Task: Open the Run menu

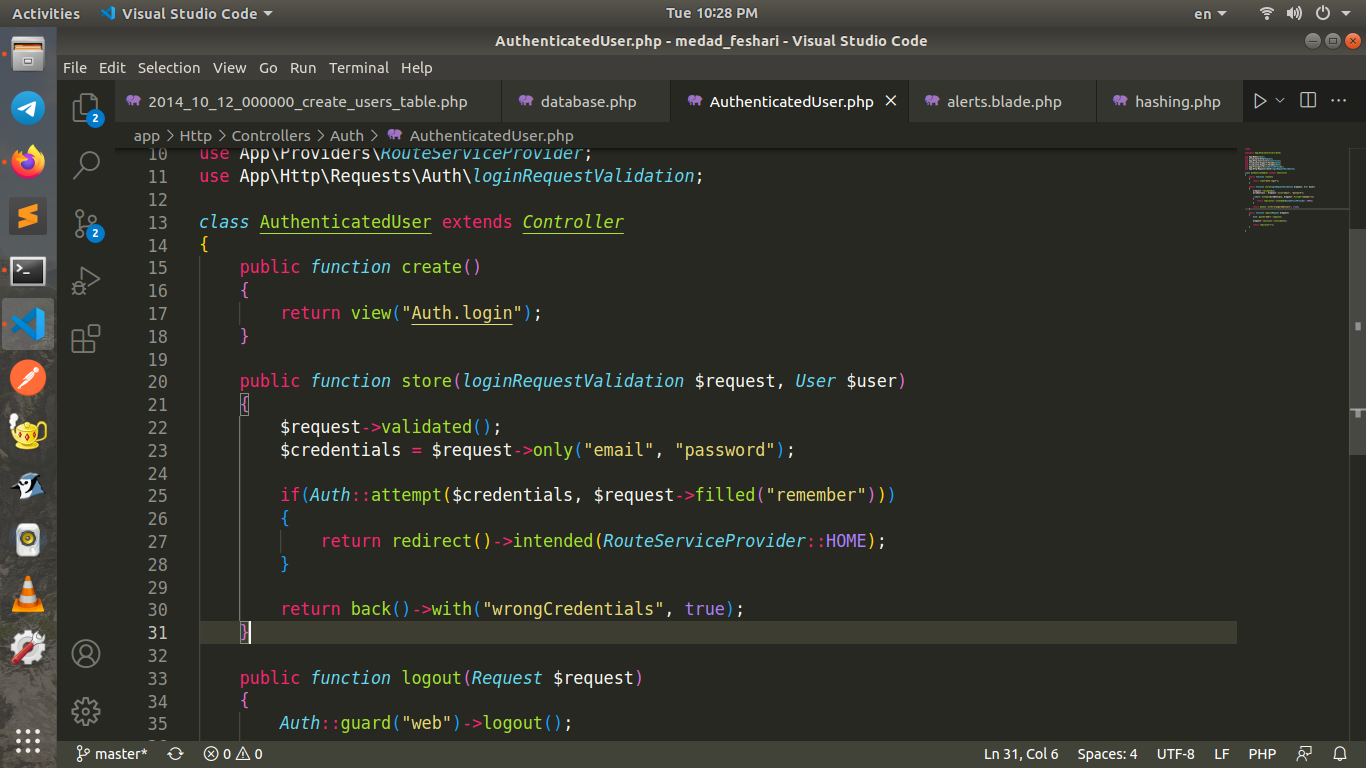Action: pos(303,68)
